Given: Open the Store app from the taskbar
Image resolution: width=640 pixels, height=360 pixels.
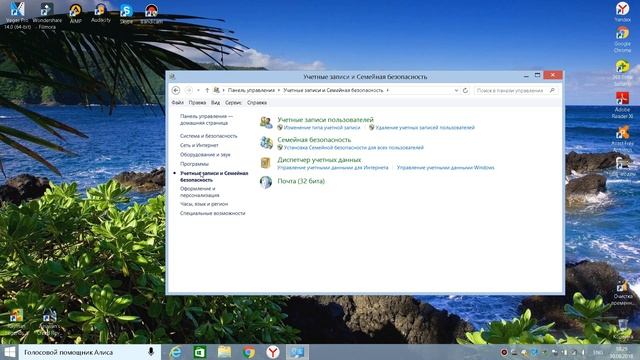Looking at the screenshot, I should coord(200,352).
